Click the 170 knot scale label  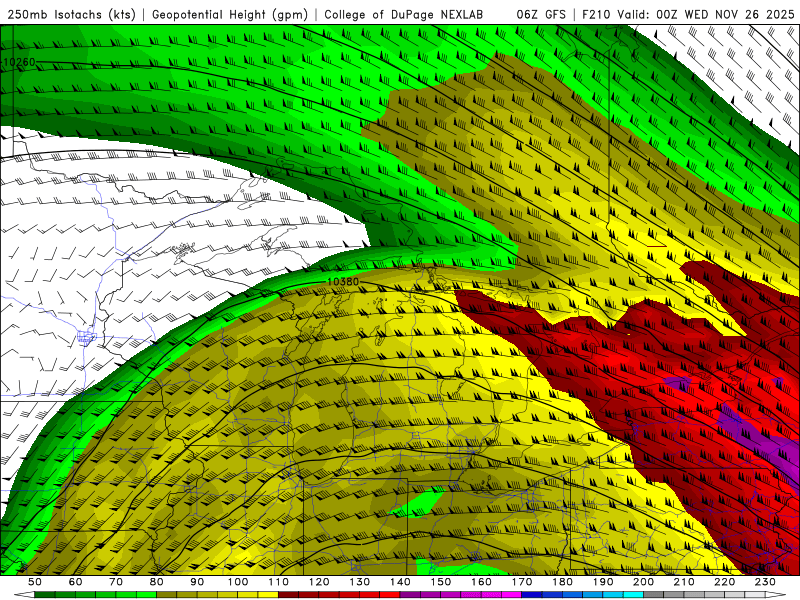(522, 582)
